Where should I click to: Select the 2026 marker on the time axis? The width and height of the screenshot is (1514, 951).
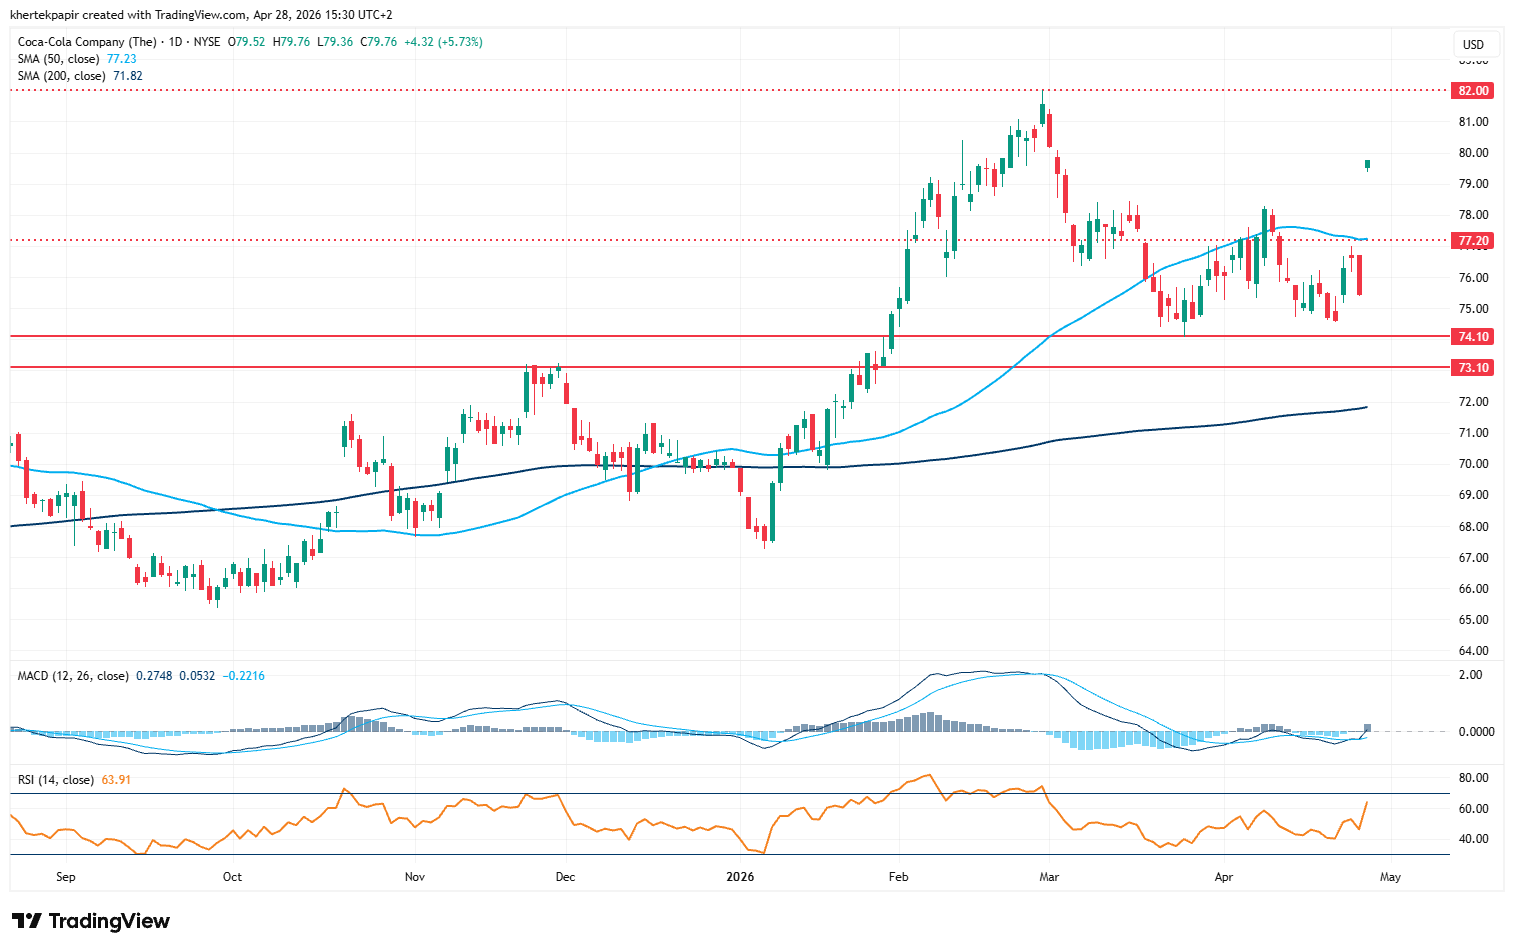coord(740,877)
